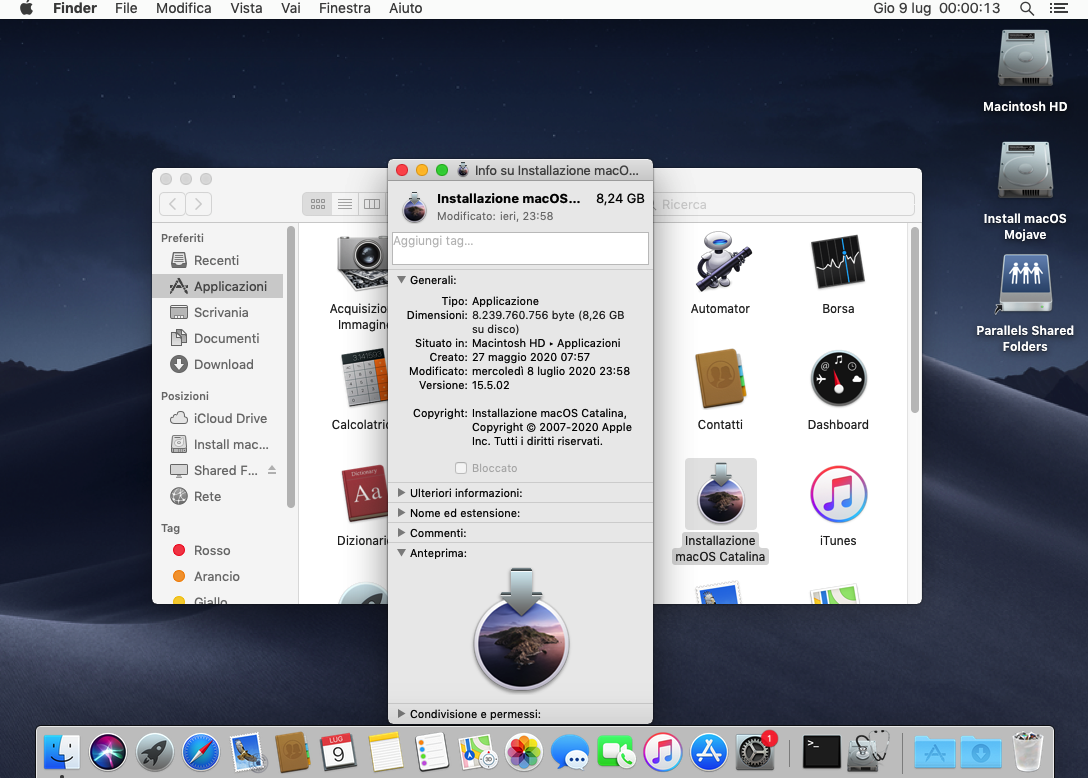Viewport: 1088px width, 778px height.
Task: Select Parallels Shared Folders on desktop
Action: coord(1025,283)
